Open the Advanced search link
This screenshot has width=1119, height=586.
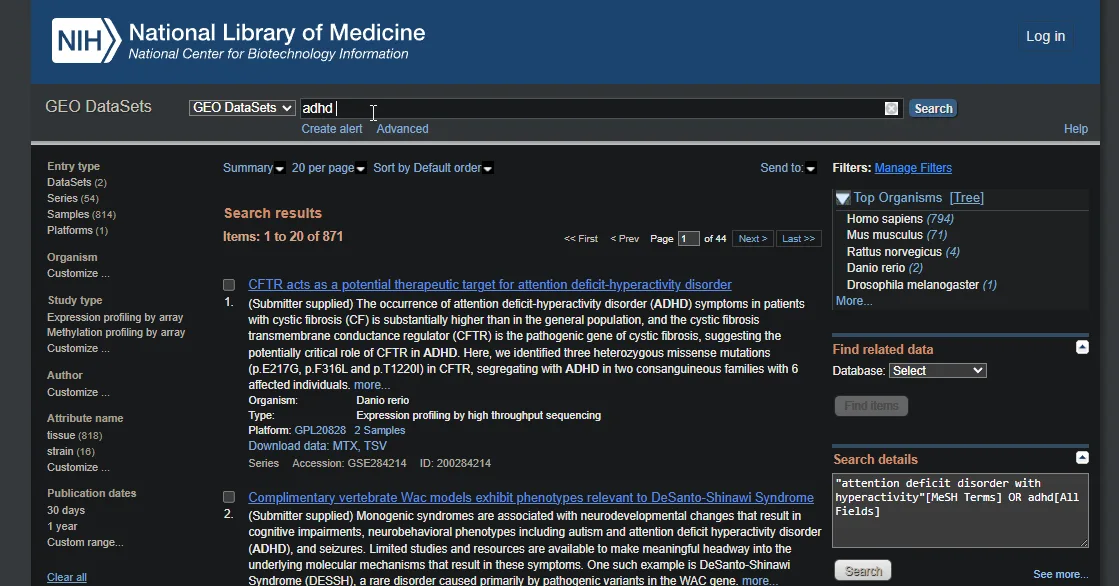tap(402, 129)
